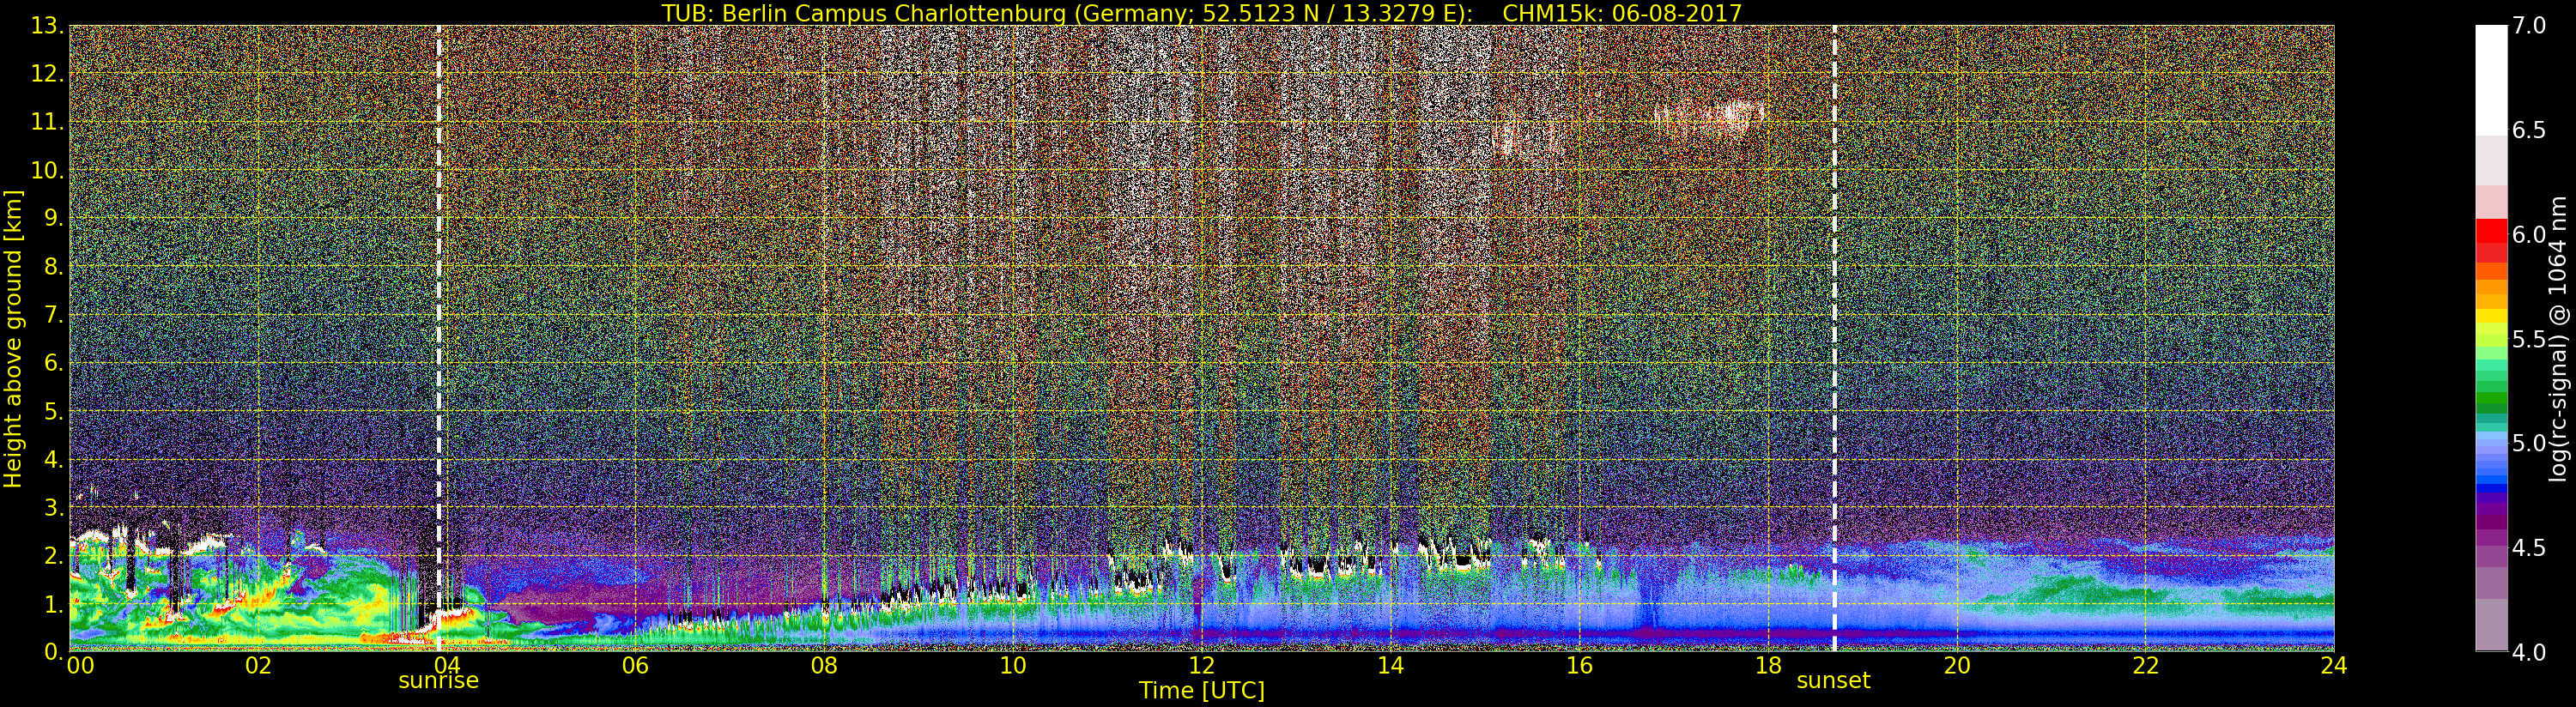Click the '00' tick on the time axis

point(80,665)
